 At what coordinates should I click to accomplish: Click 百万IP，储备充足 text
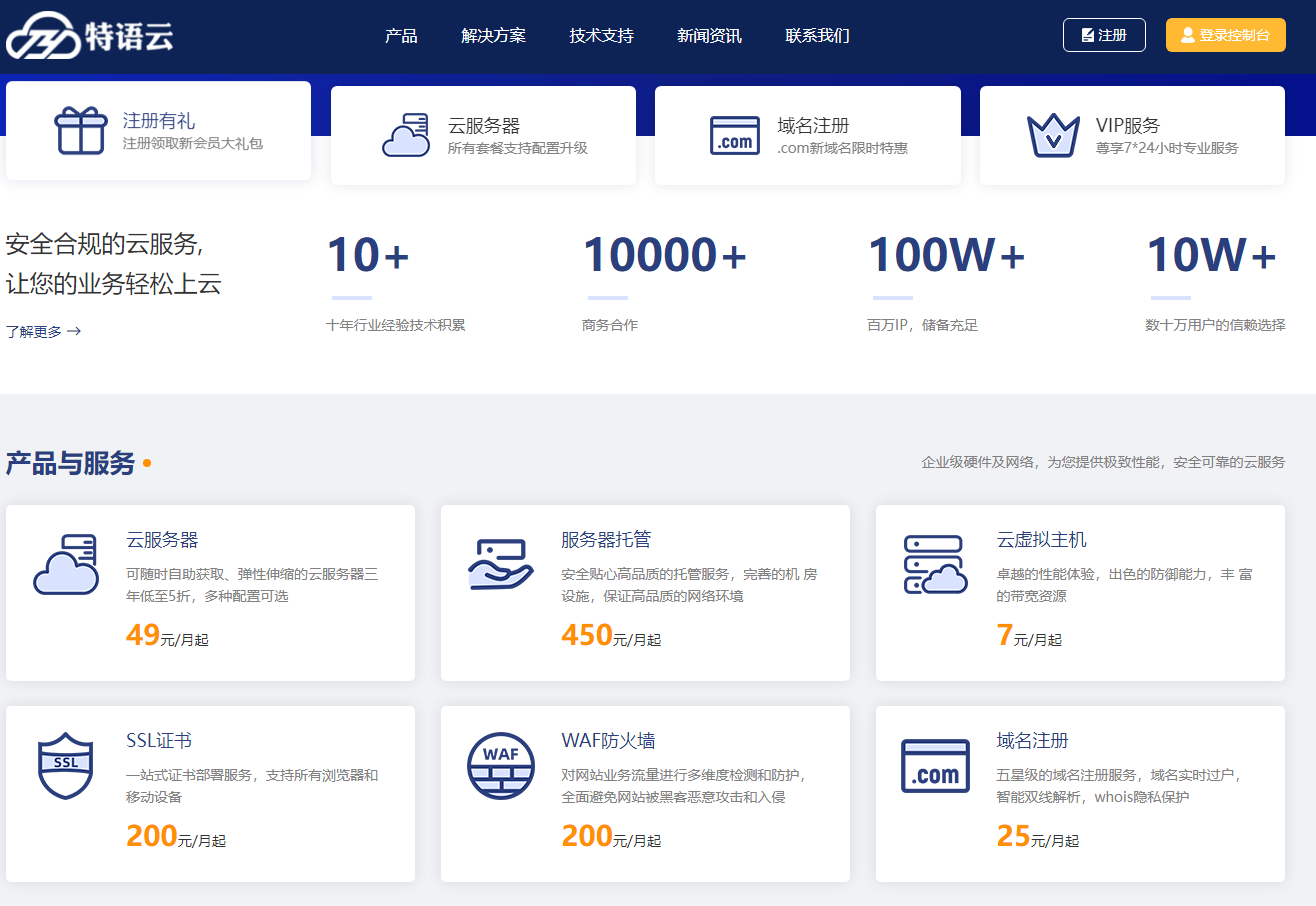[x=922, y=325]
